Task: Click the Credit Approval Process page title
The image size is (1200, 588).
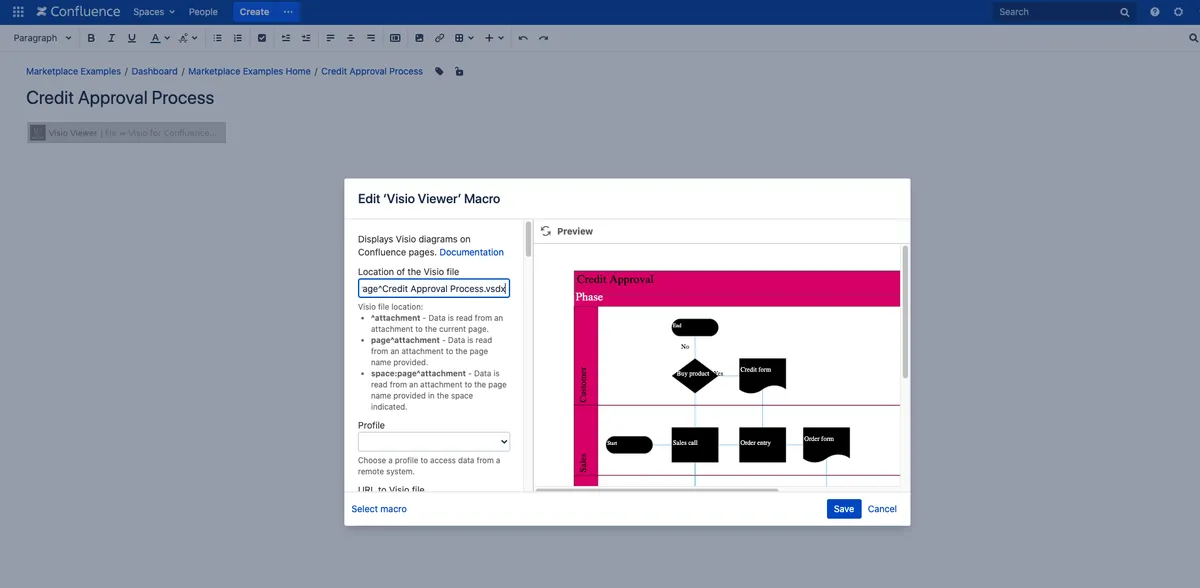Action: coord(120,98)
